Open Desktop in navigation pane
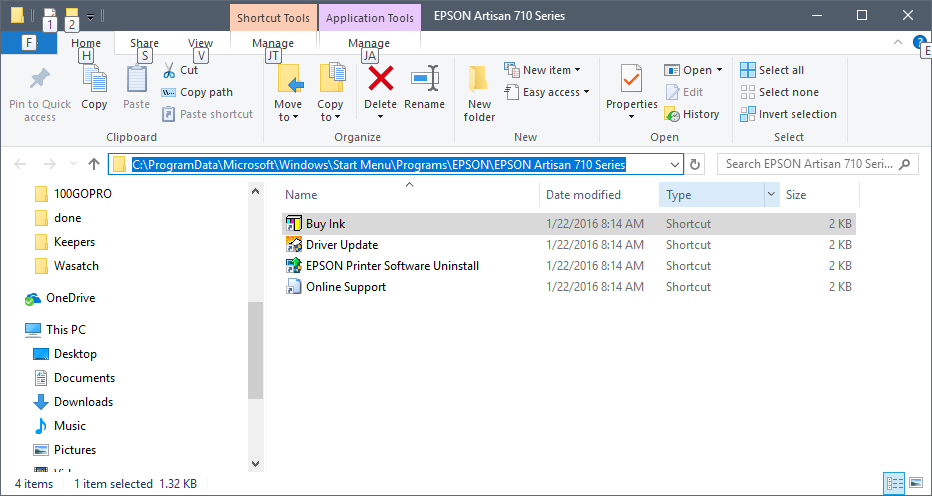Viewport: 932px width, 496px height. (x=65, y=354)
